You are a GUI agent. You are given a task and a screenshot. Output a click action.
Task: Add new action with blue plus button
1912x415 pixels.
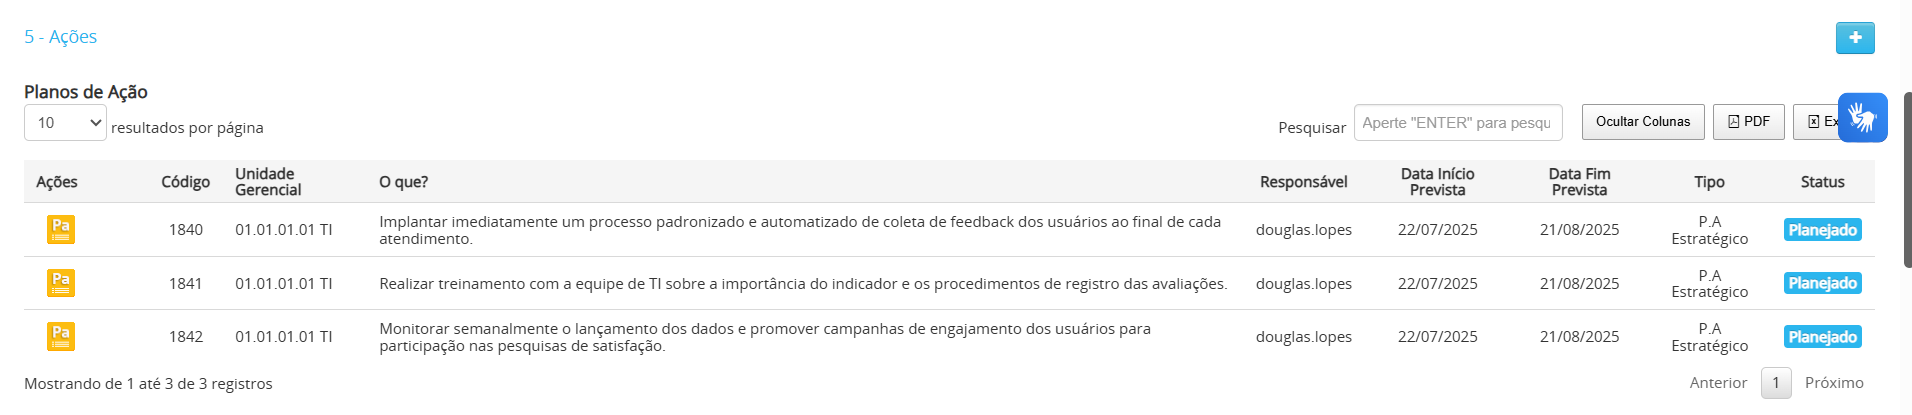point(1855,38)
